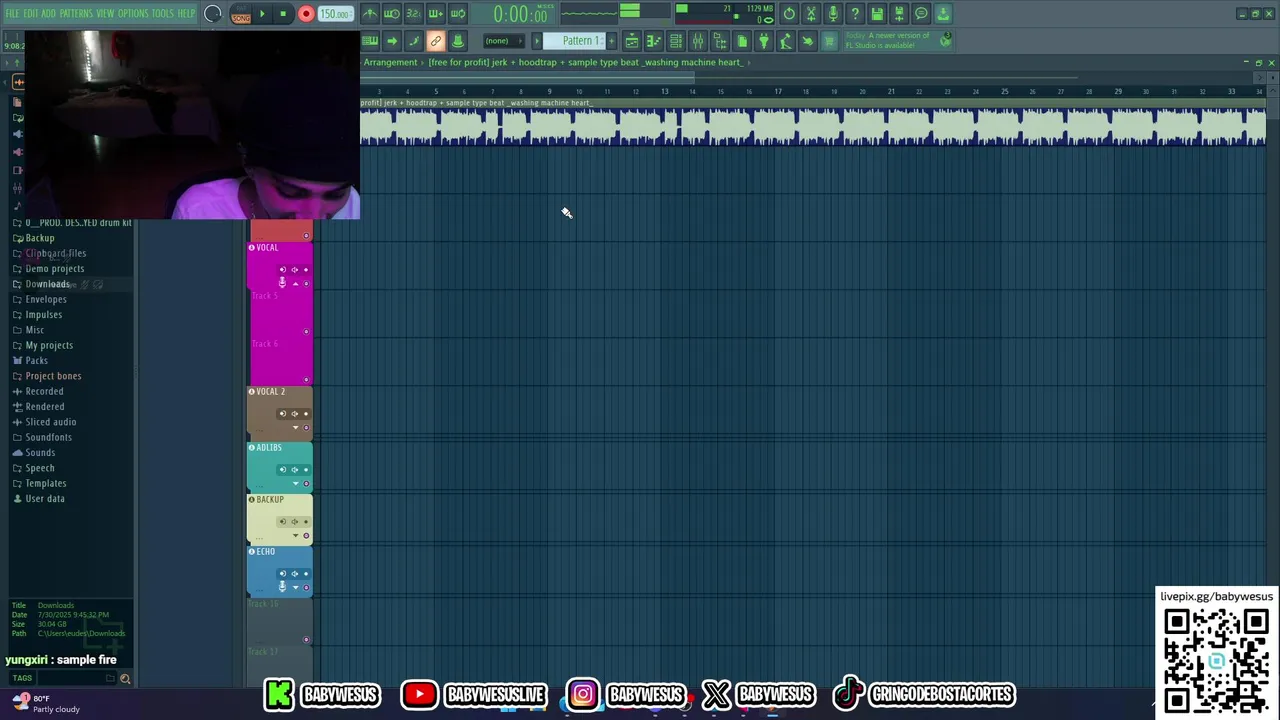Open the FILE menu

[13, 13]
